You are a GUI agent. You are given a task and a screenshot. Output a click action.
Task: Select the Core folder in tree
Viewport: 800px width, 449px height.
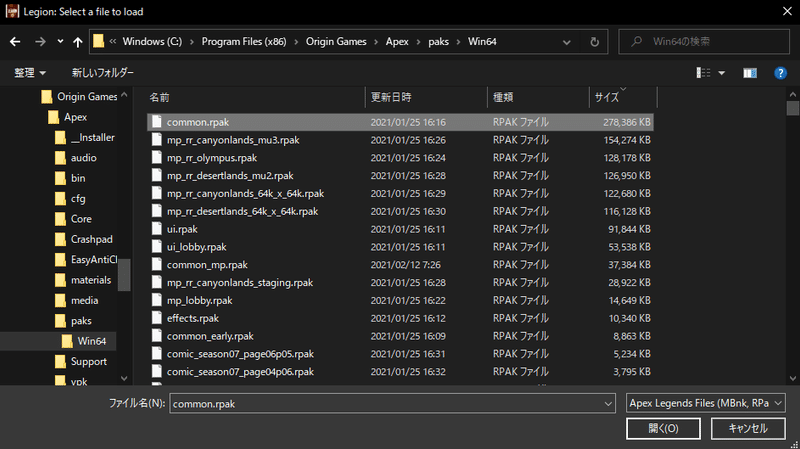click(x=73, y=219)
